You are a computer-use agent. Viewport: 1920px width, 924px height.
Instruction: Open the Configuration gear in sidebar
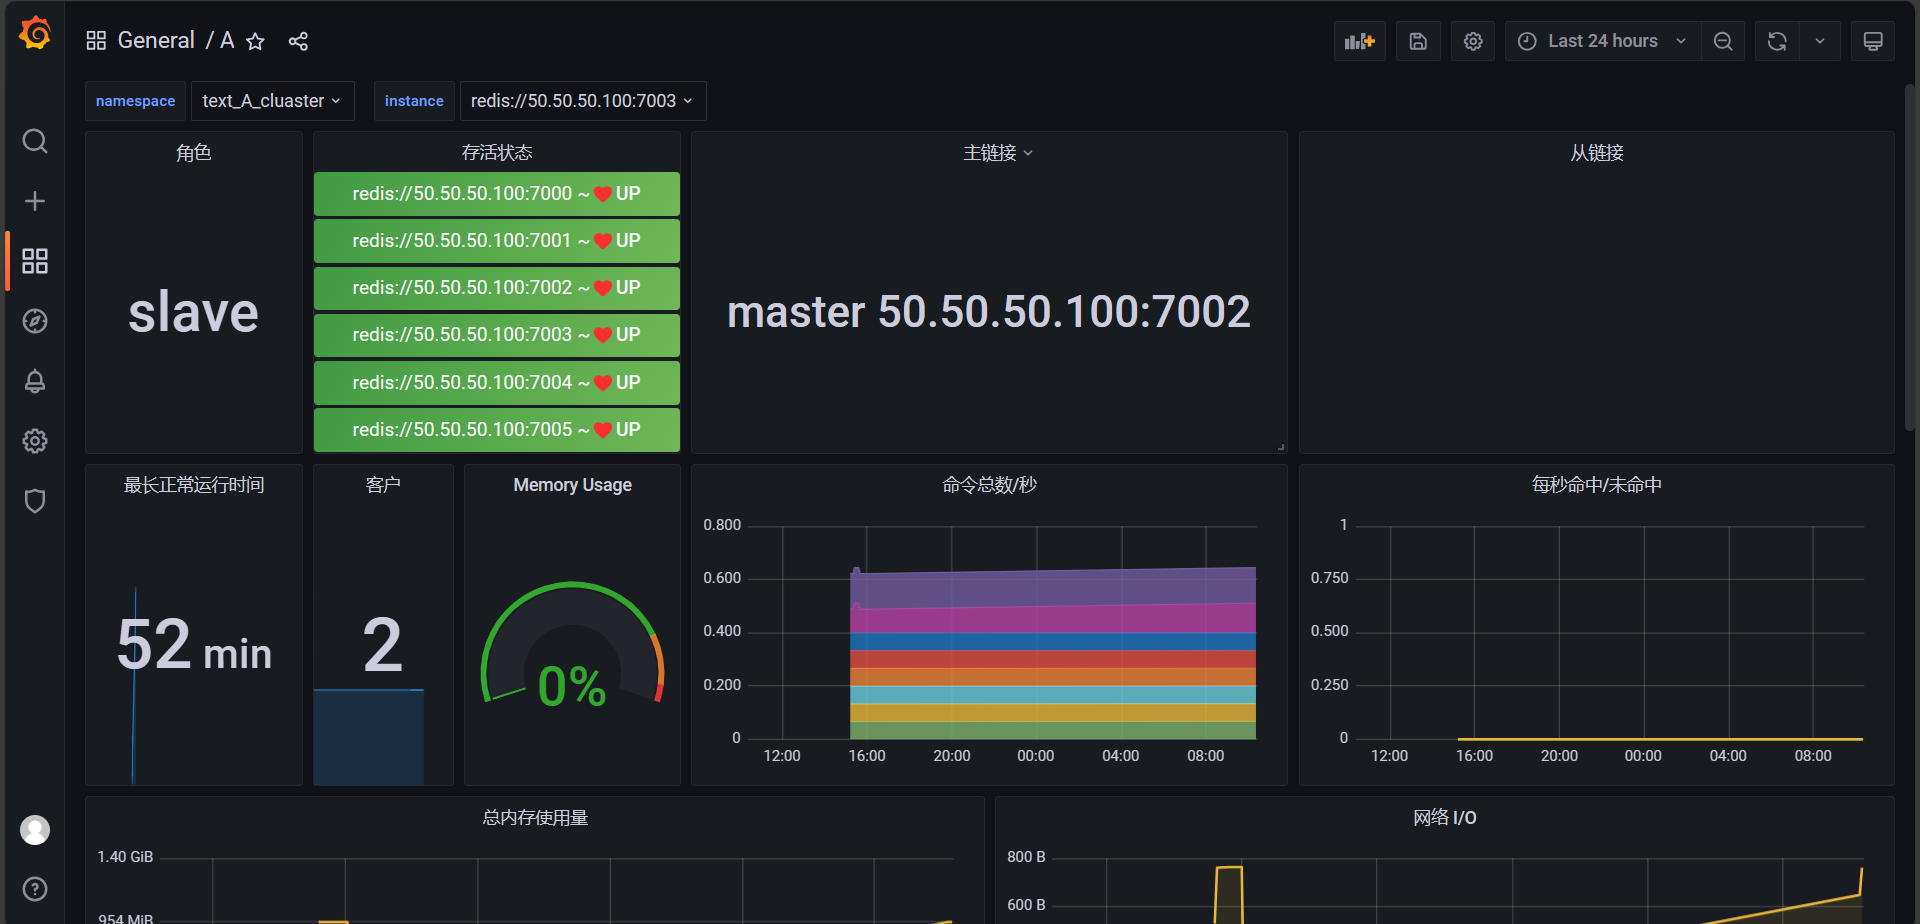[x=35, y=441]
